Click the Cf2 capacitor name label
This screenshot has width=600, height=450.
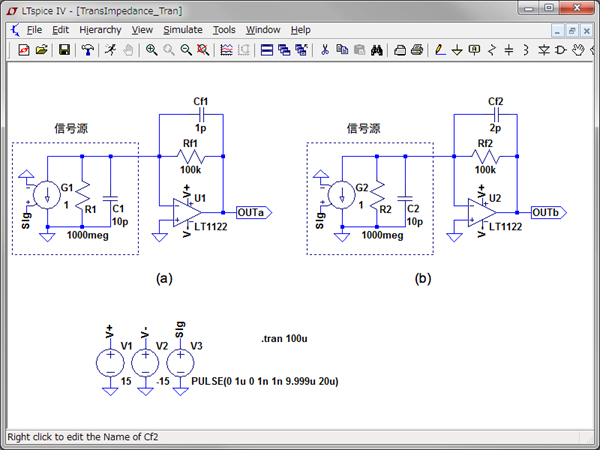pos(495,102)
